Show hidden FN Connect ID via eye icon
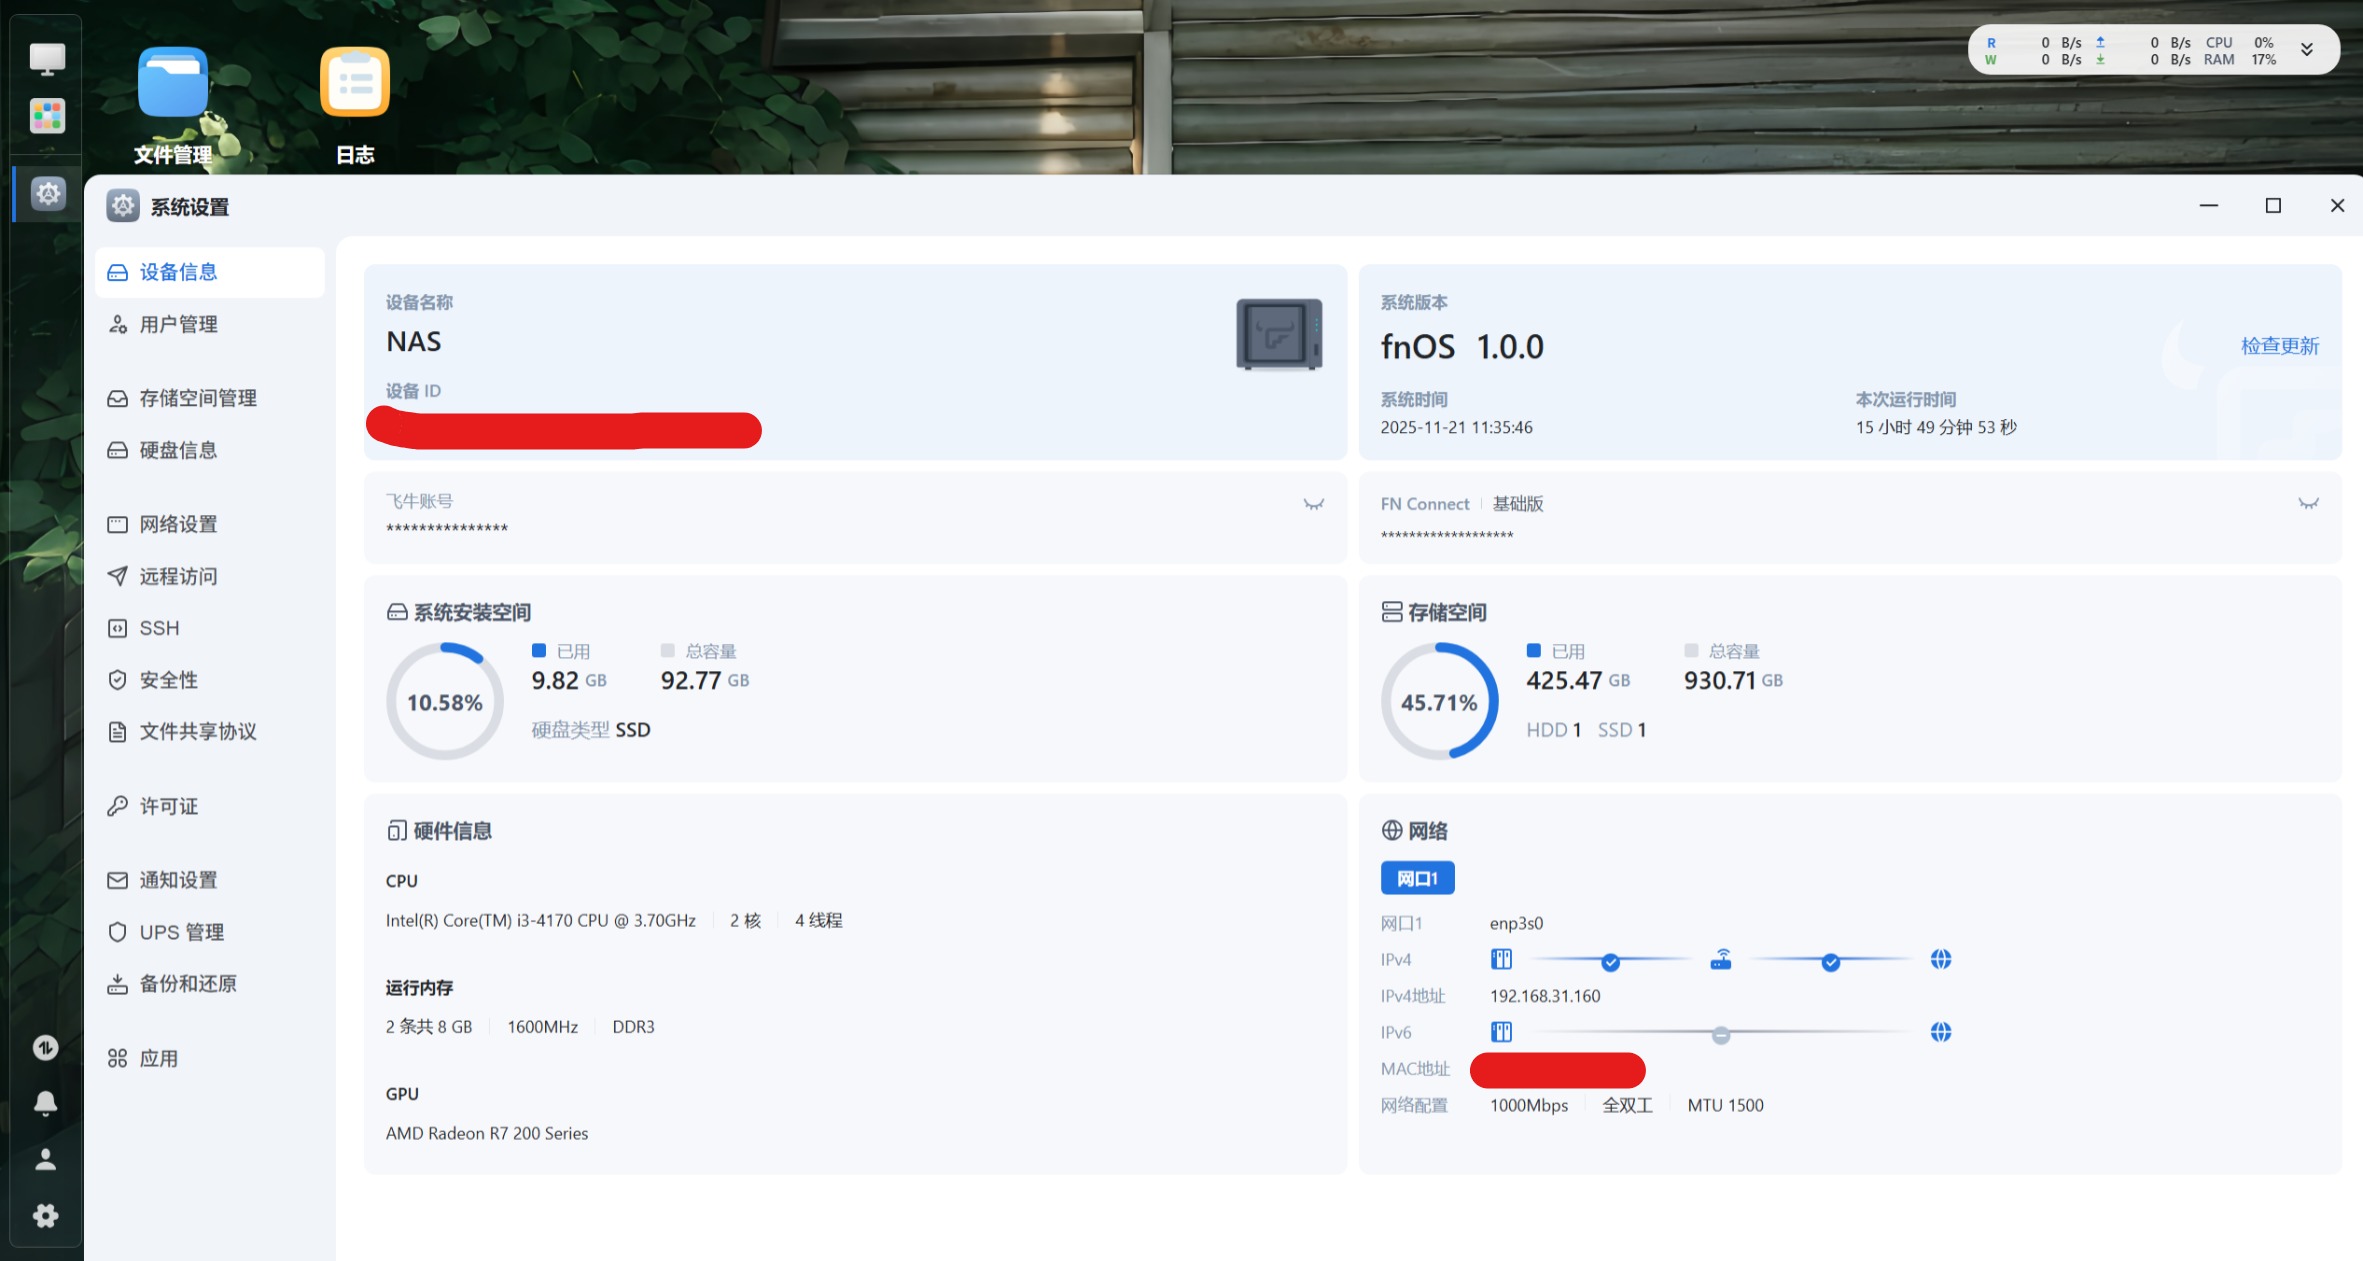 [2307, 504]
